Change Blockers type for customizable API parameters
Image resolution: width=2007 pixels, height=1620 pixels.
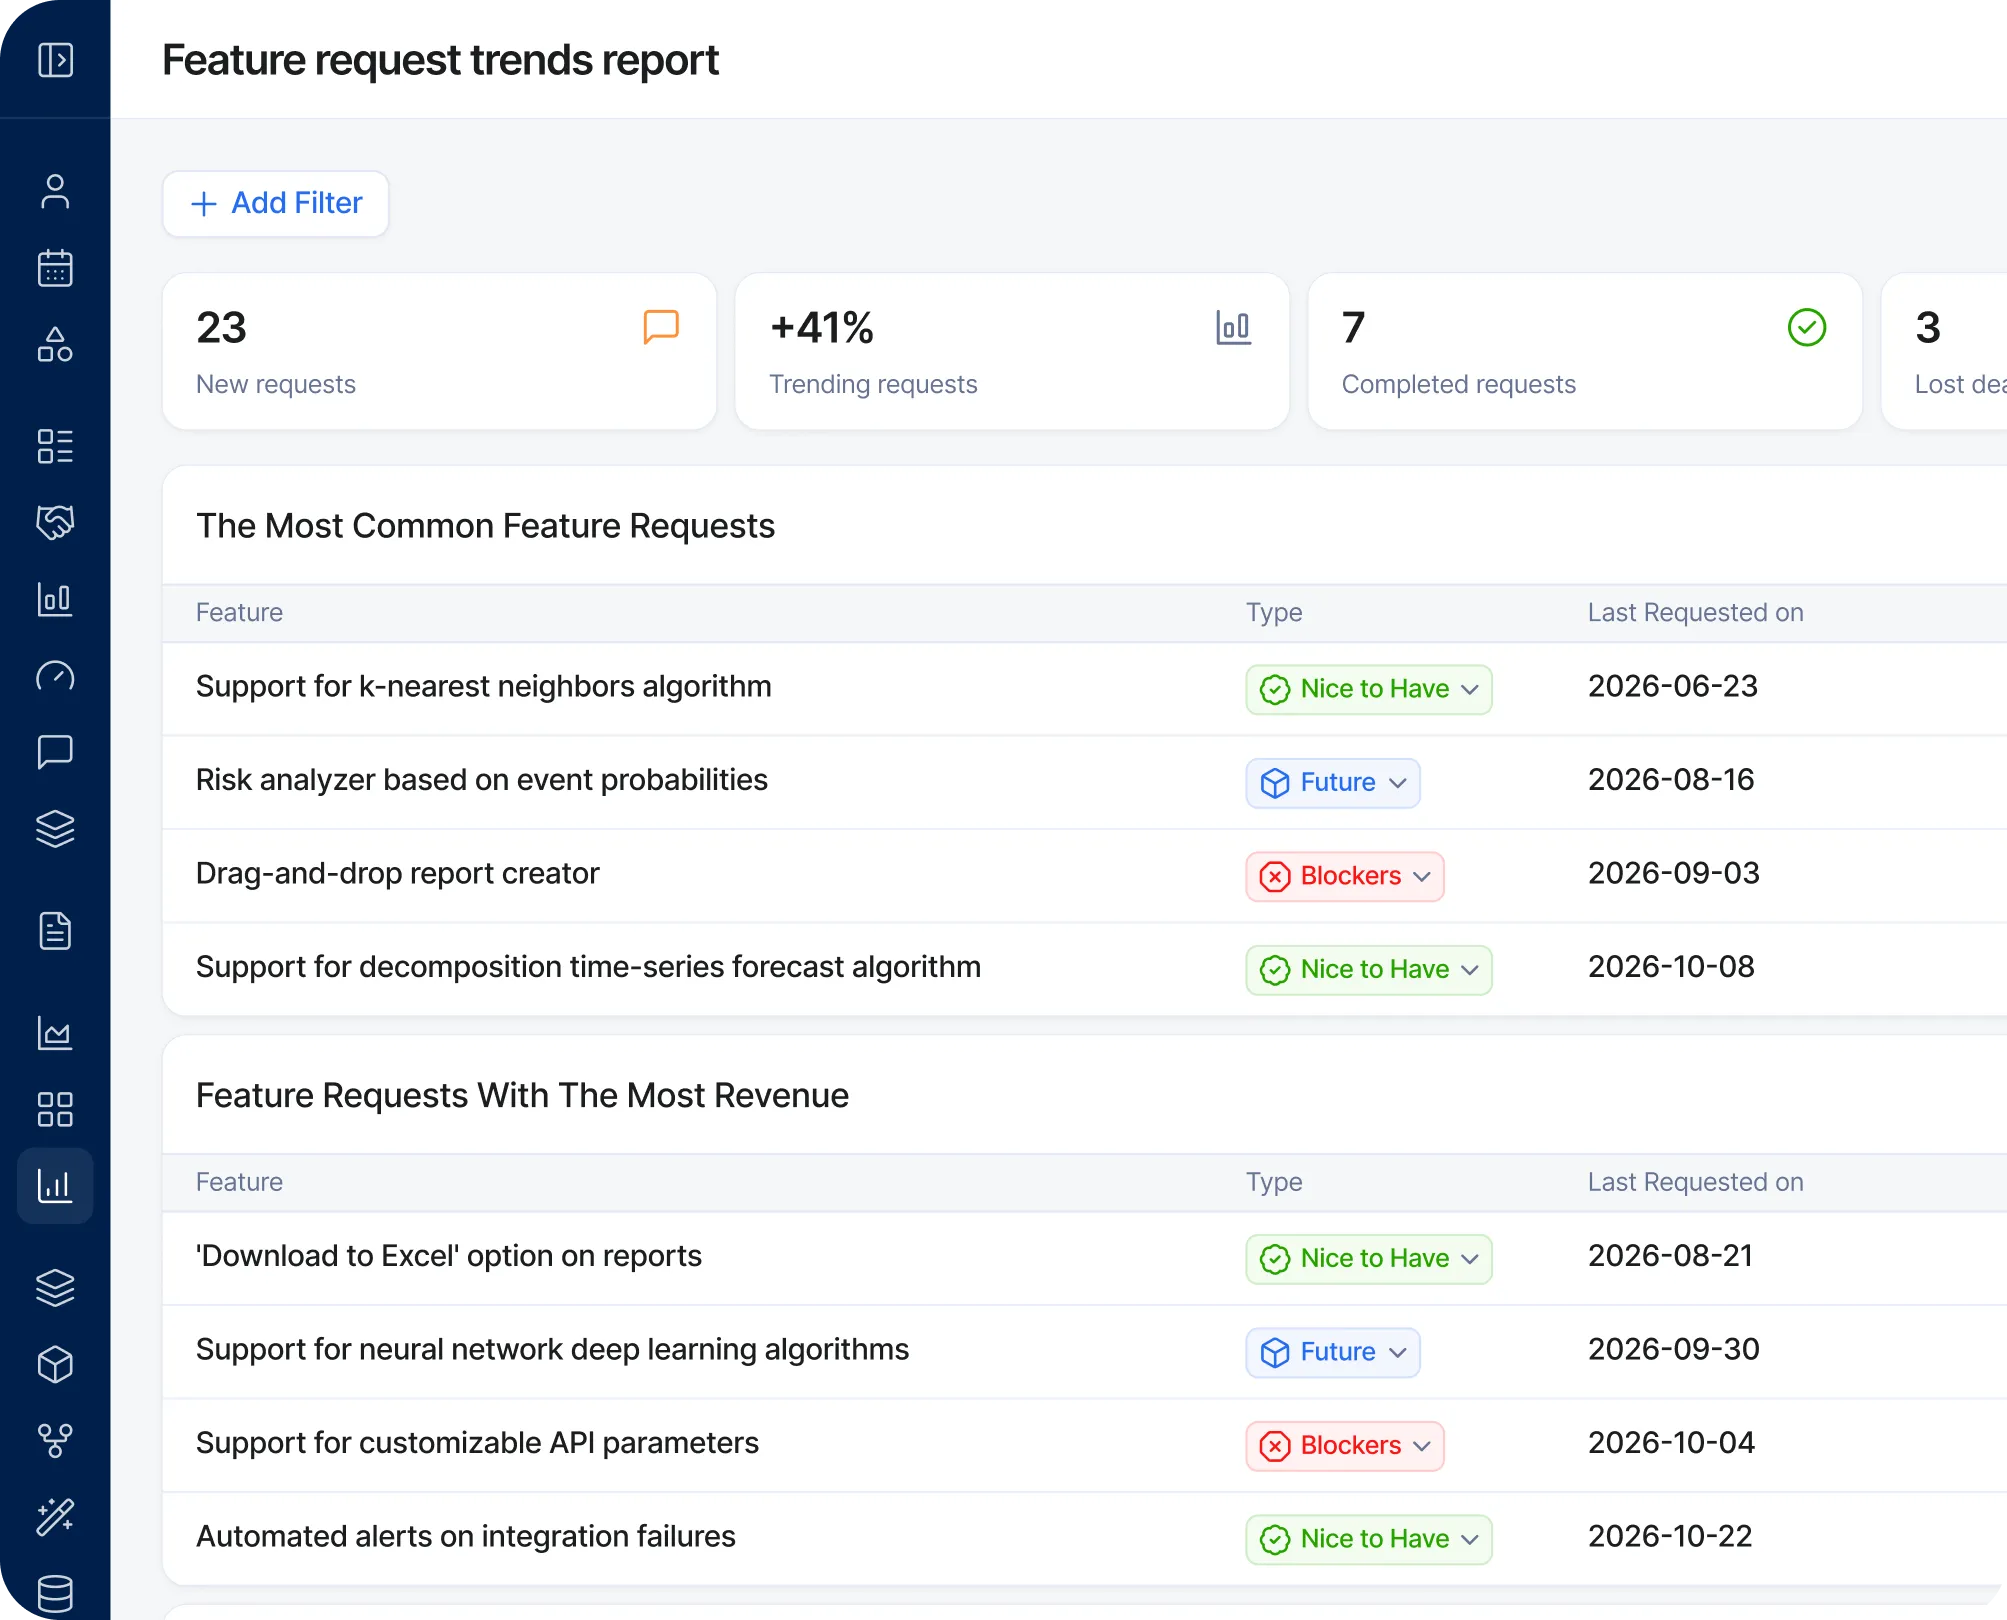tap(1344, 1446)
